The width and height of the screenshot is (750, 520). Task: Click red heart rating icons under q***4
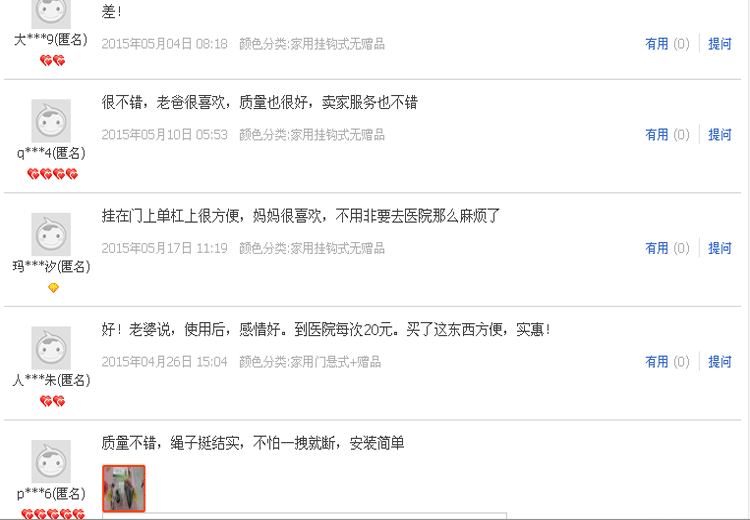coord(53,174)
